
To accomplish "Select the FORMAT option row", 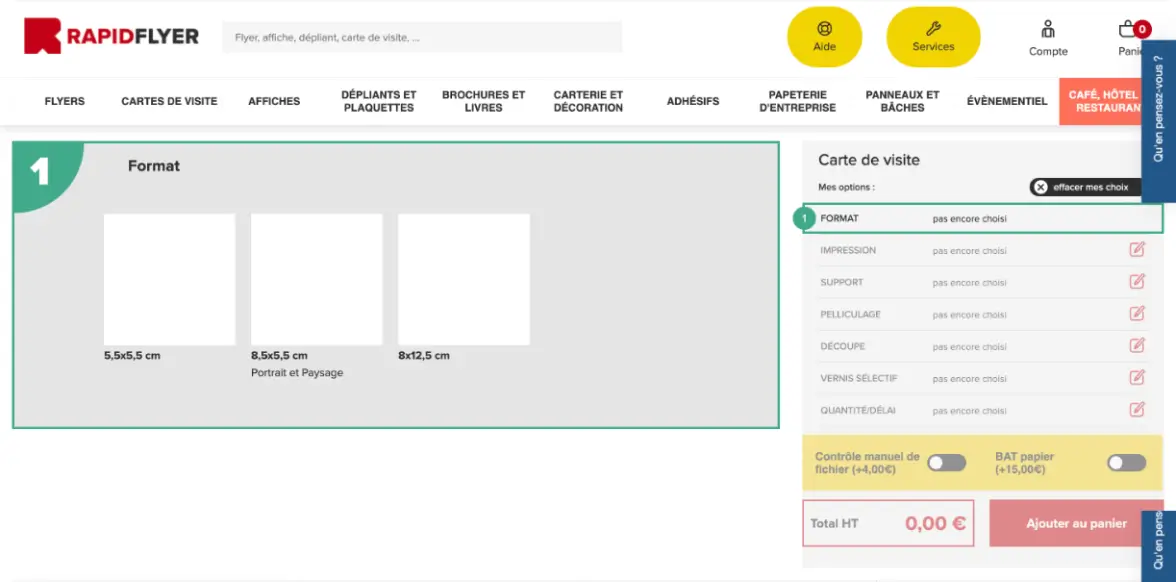I will [x=983, y=218].
